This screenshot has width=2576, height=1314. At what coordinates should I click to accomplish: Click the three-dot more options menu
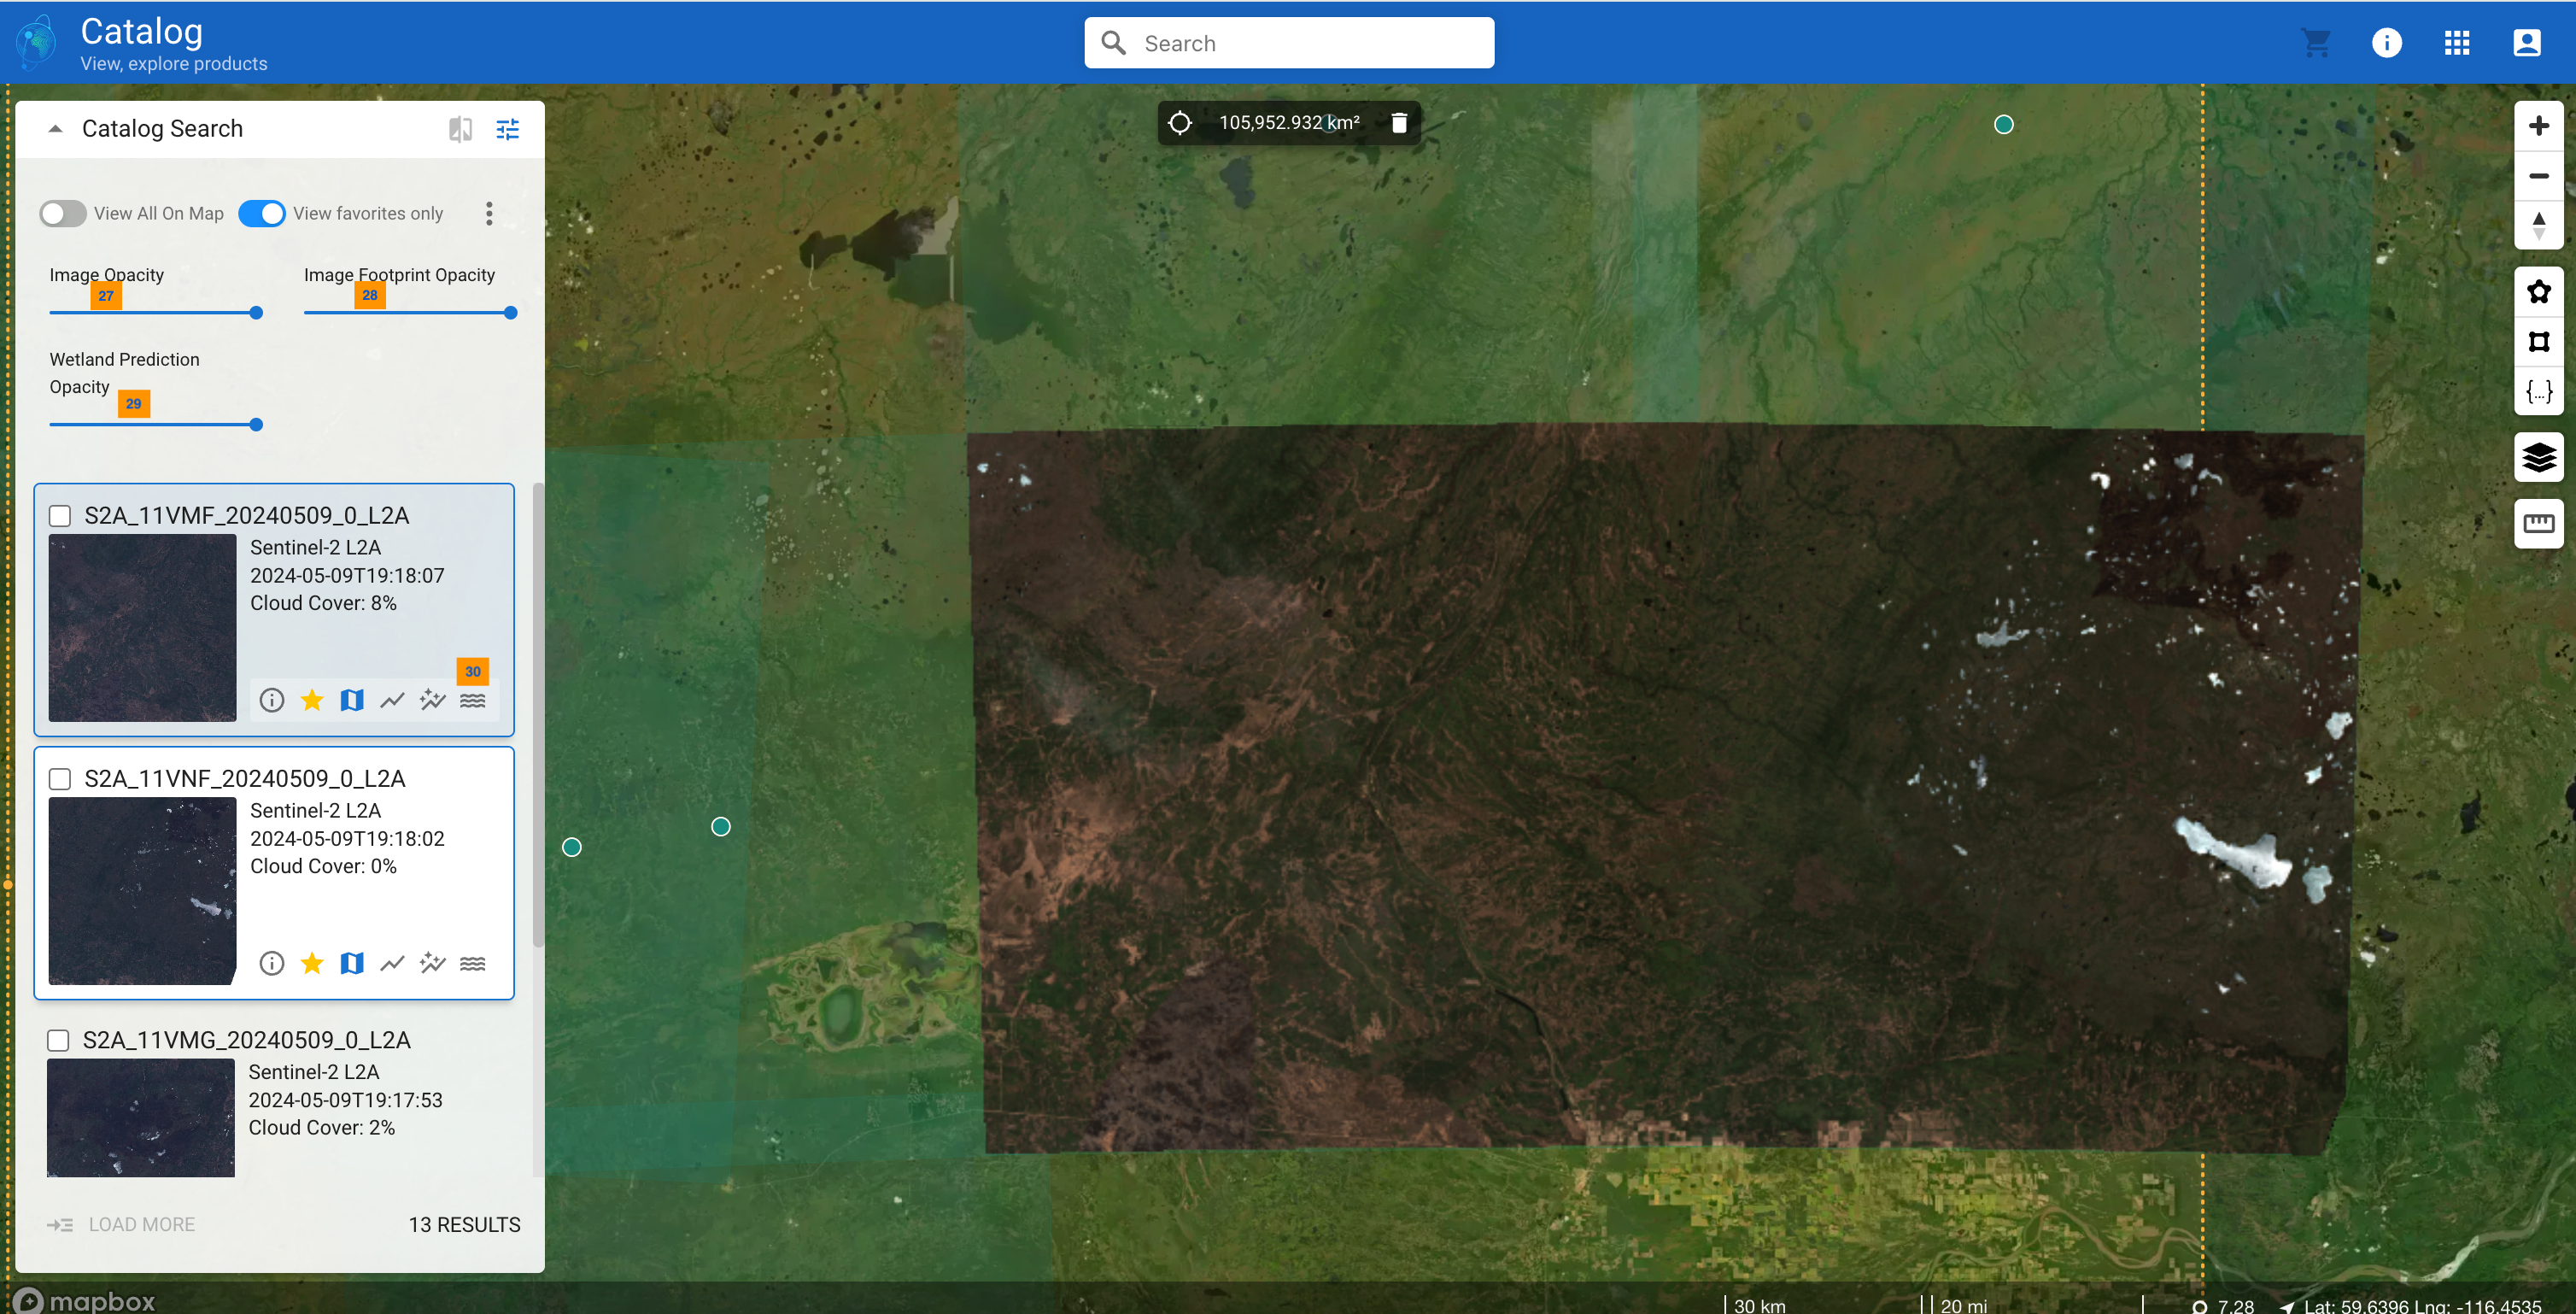coord(489,213)
